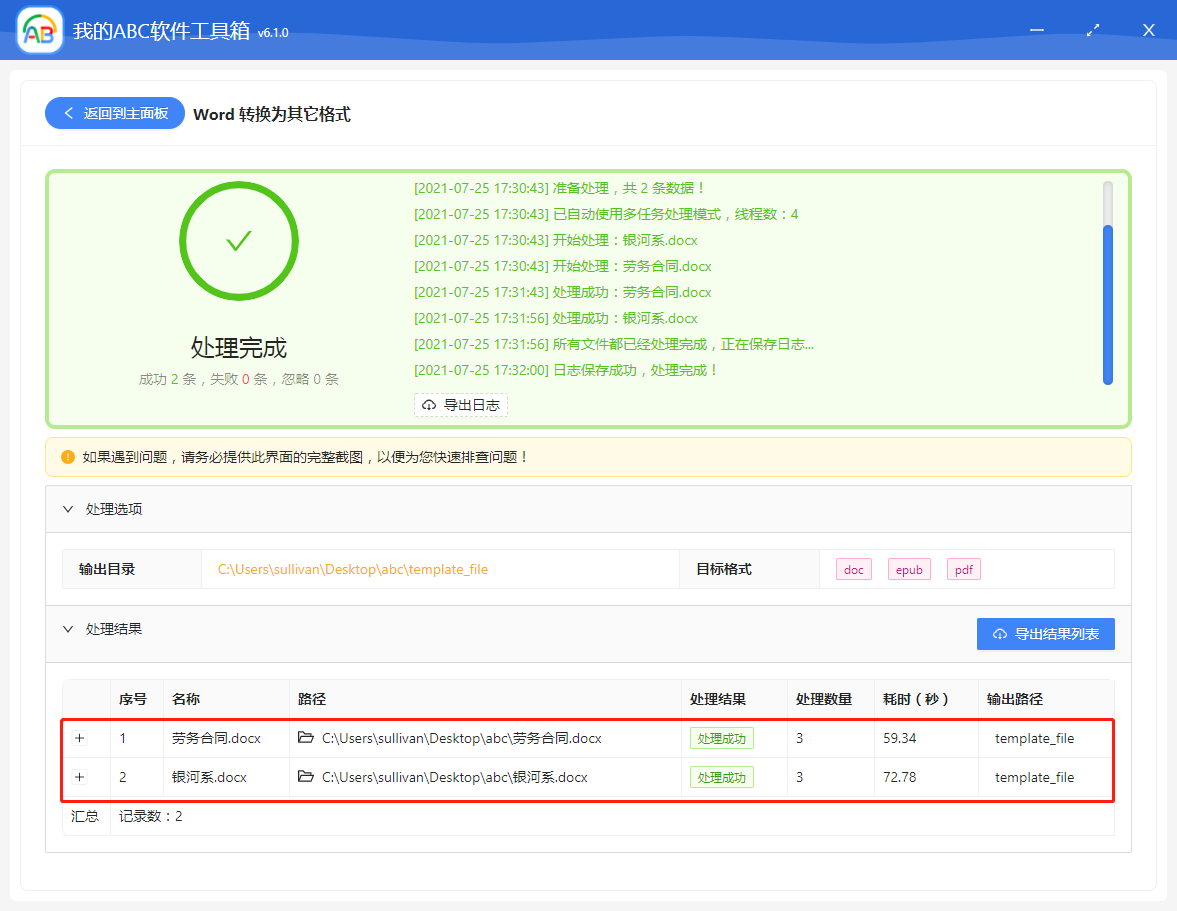Open folder icon beside 银河系.docx path
1177x911 pixels.
[307, 777]
